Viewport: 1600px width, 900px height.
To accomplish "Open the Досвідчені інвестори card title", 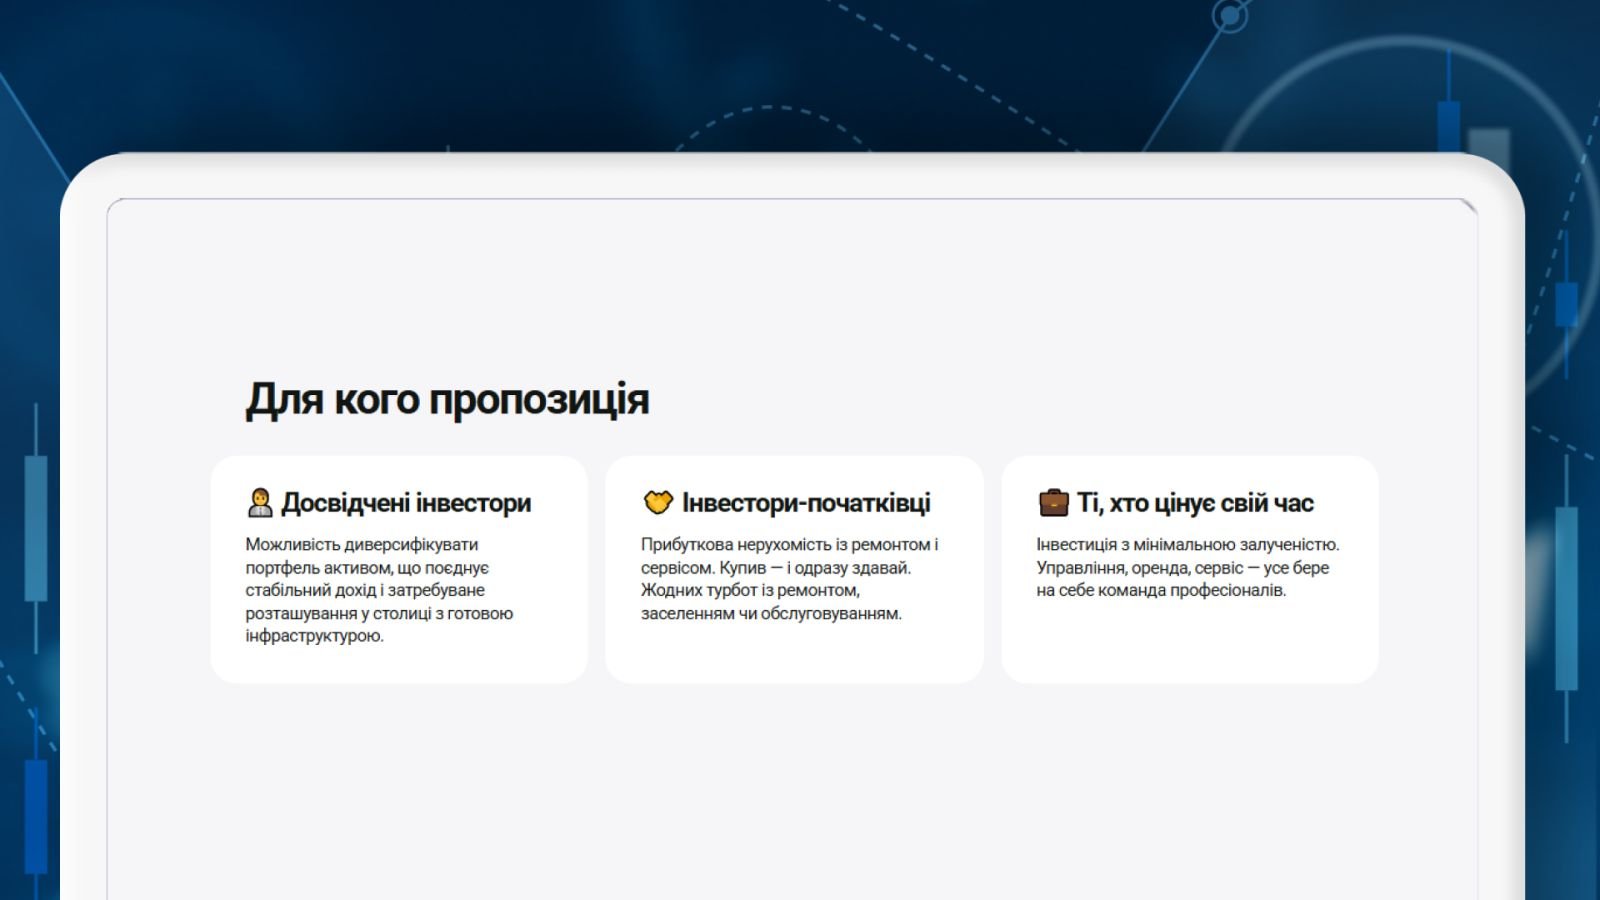I will [405, 503].
